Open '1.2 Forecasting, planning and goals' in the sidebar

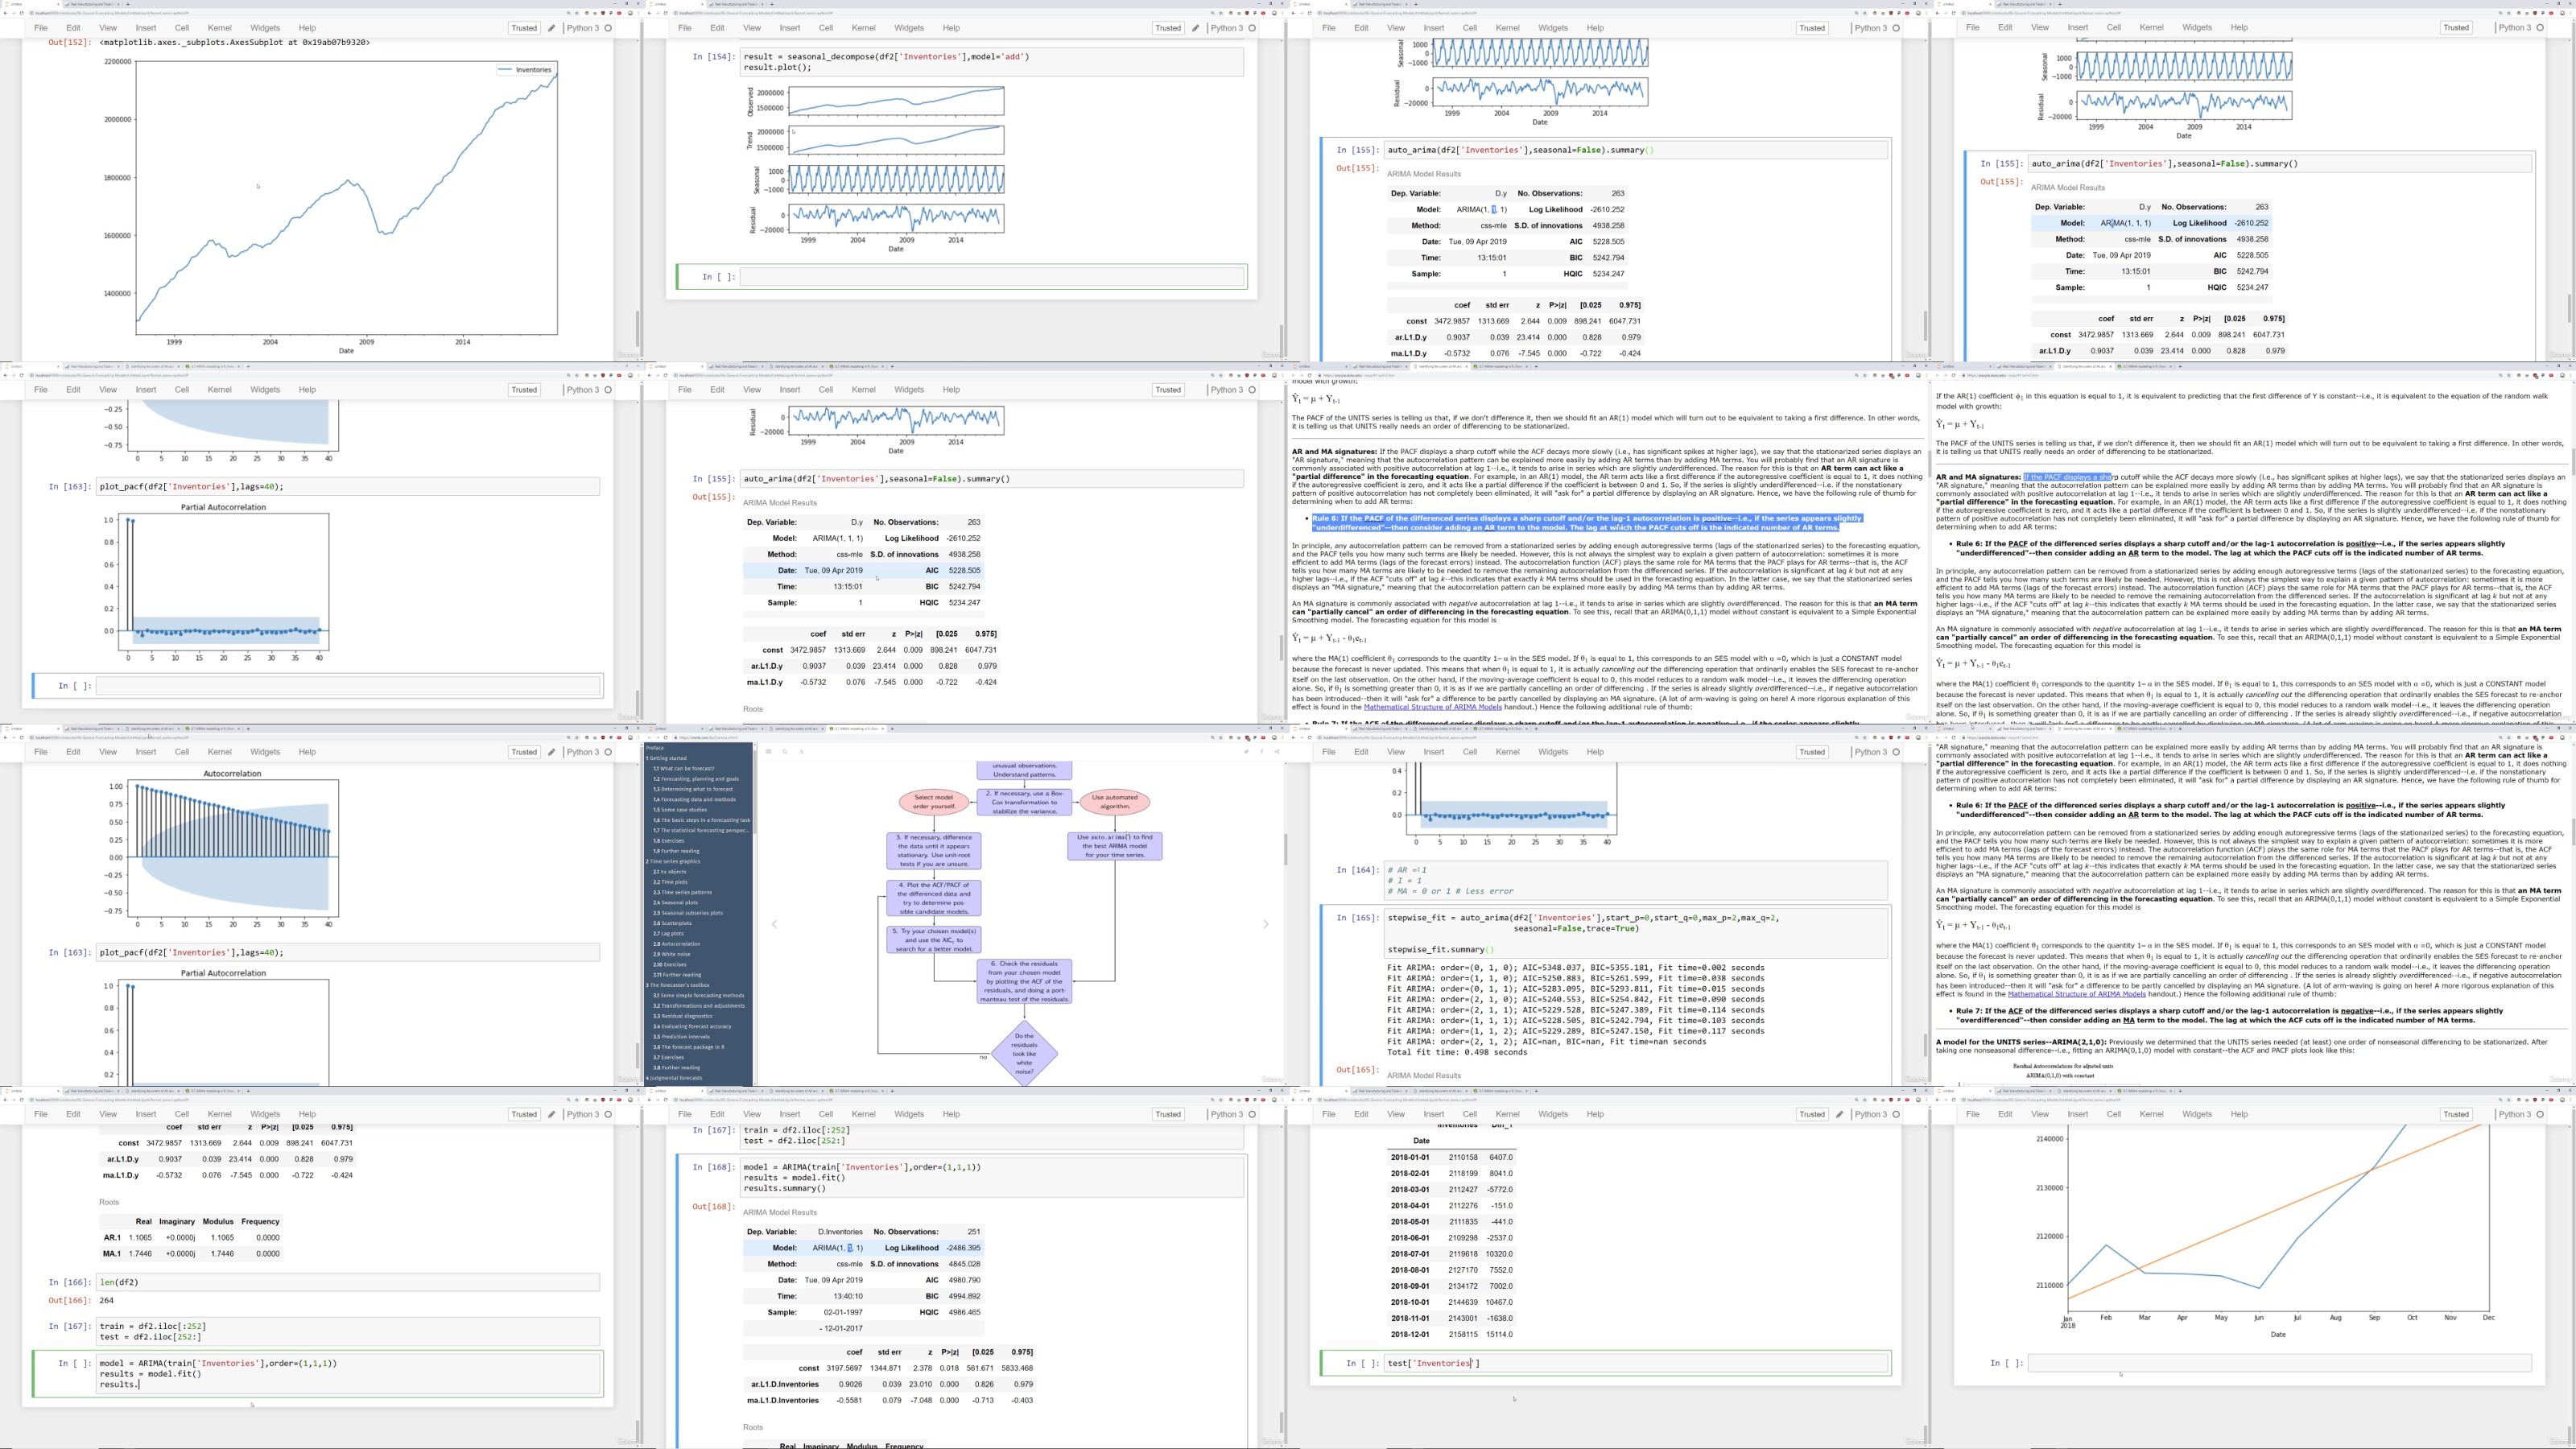696,779
